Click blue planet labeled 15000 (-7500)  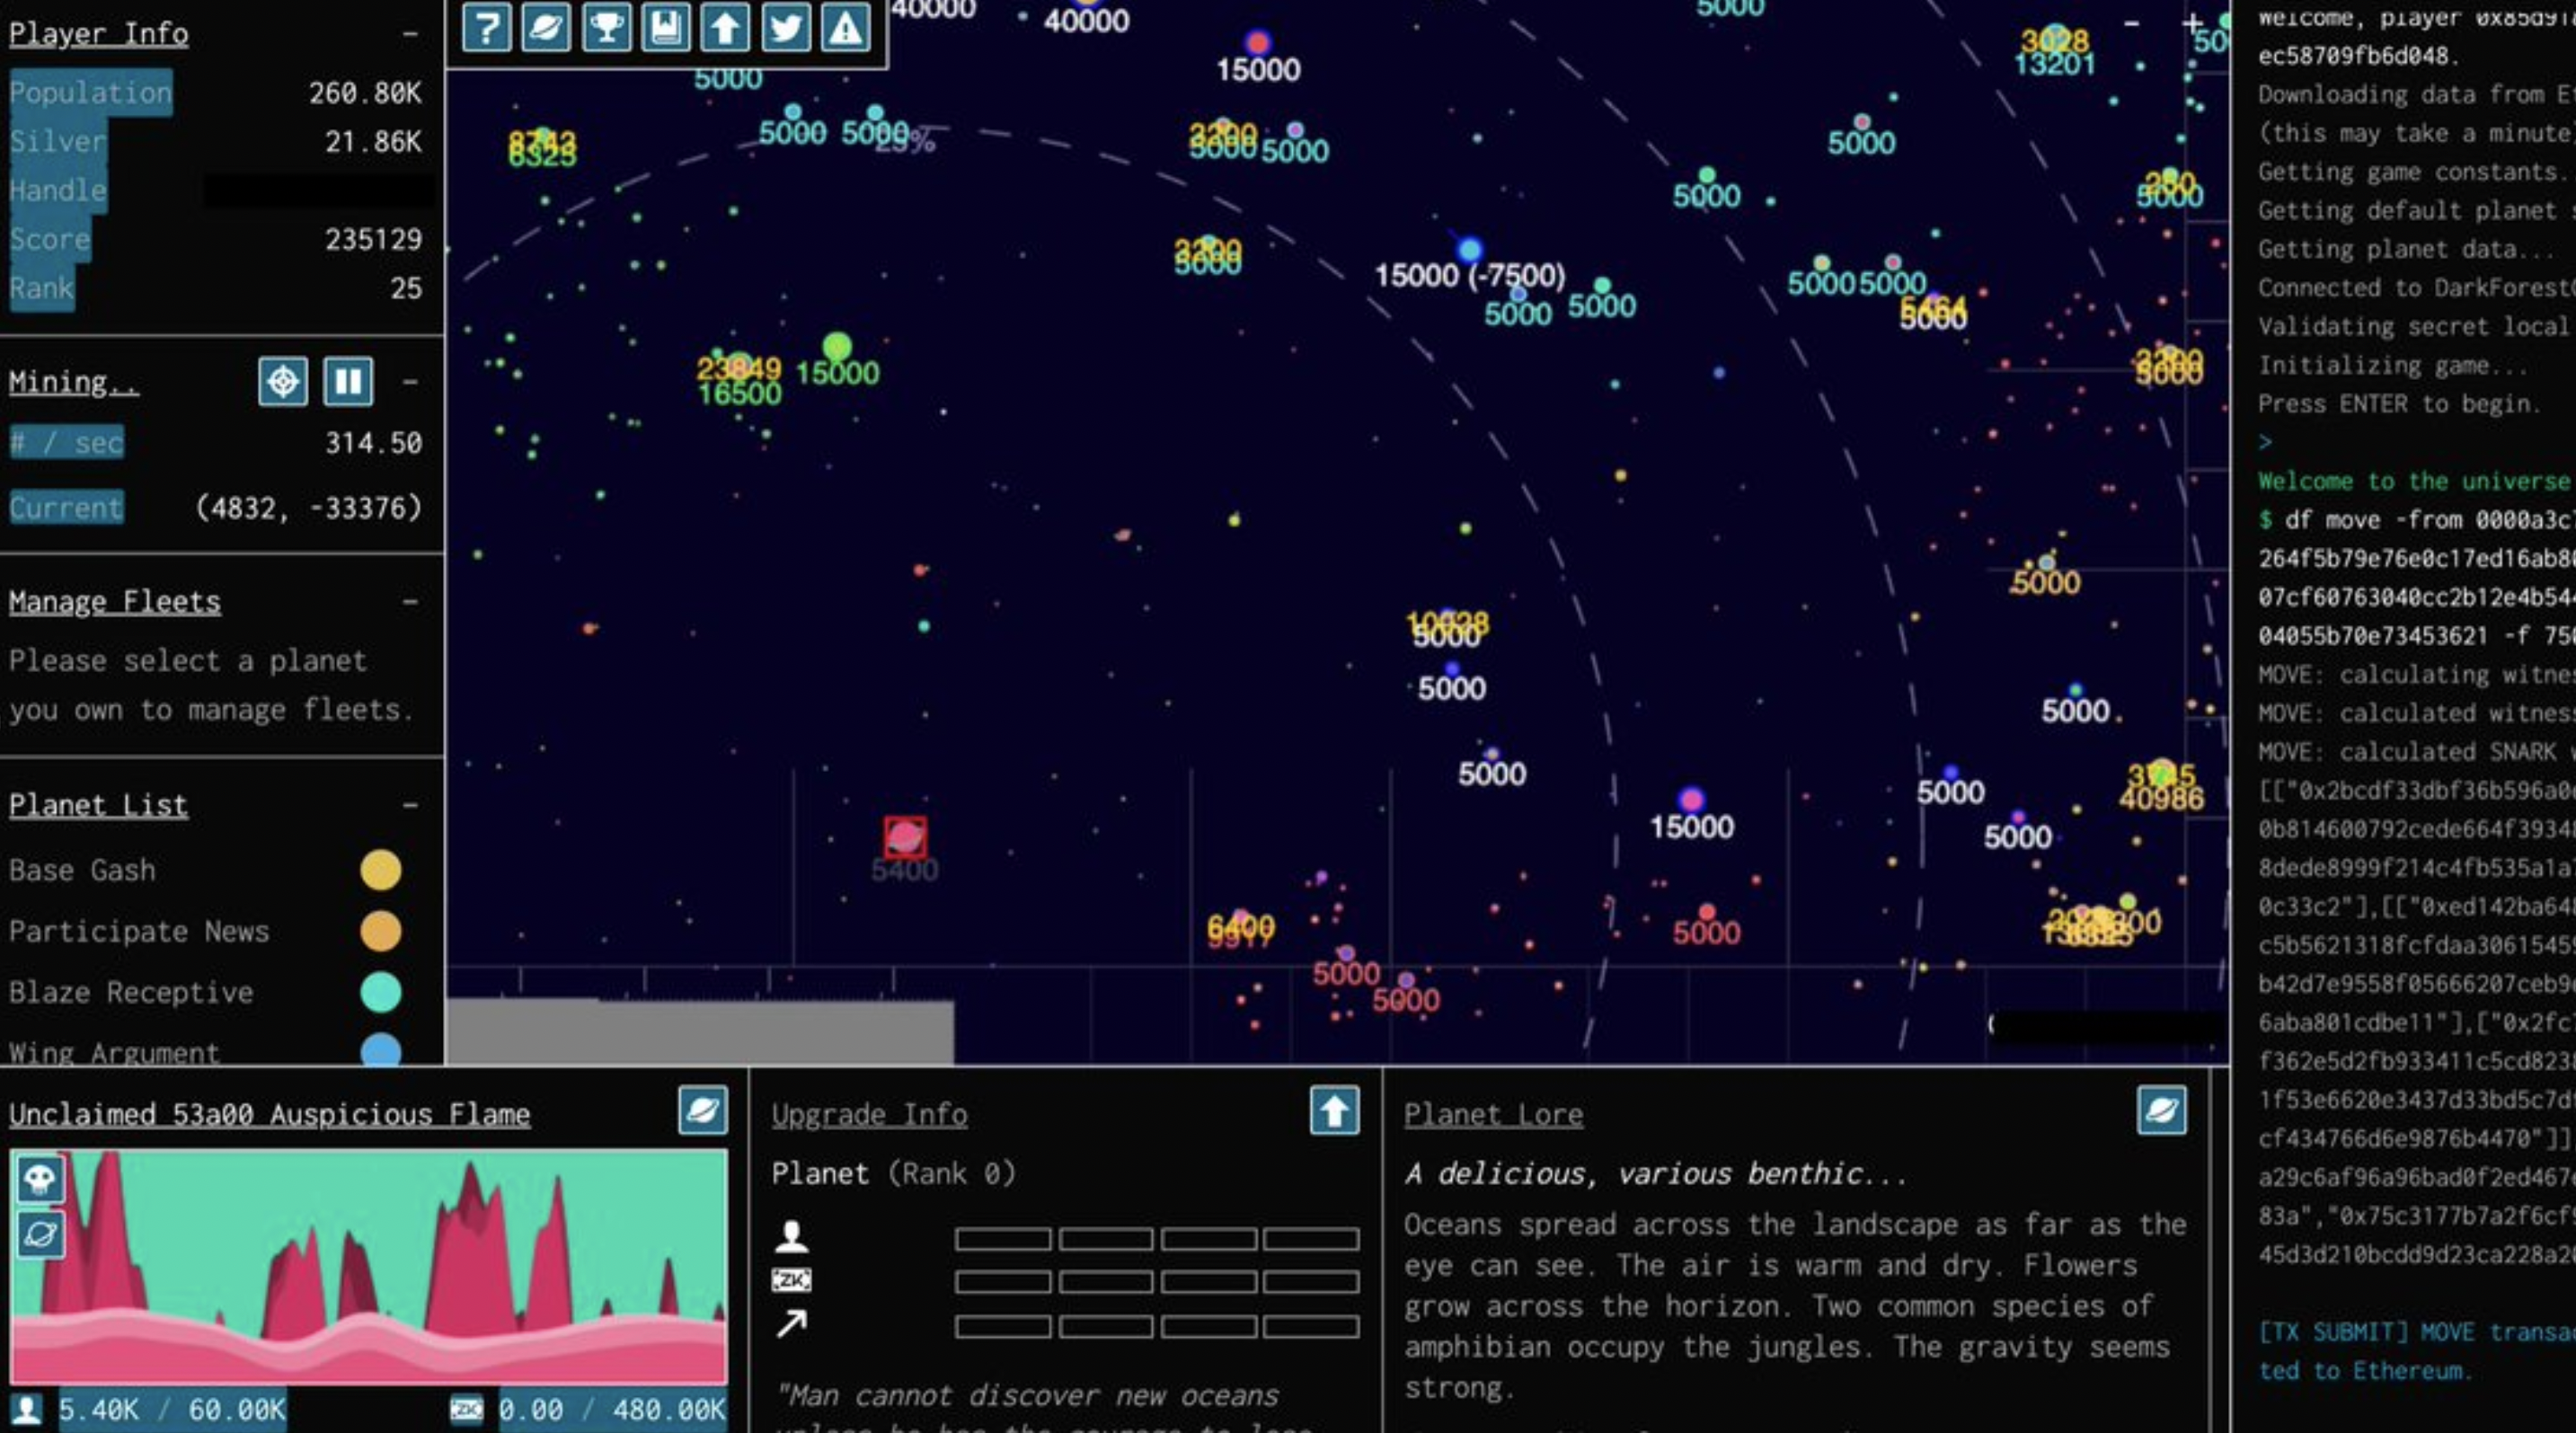point(1469,250)
